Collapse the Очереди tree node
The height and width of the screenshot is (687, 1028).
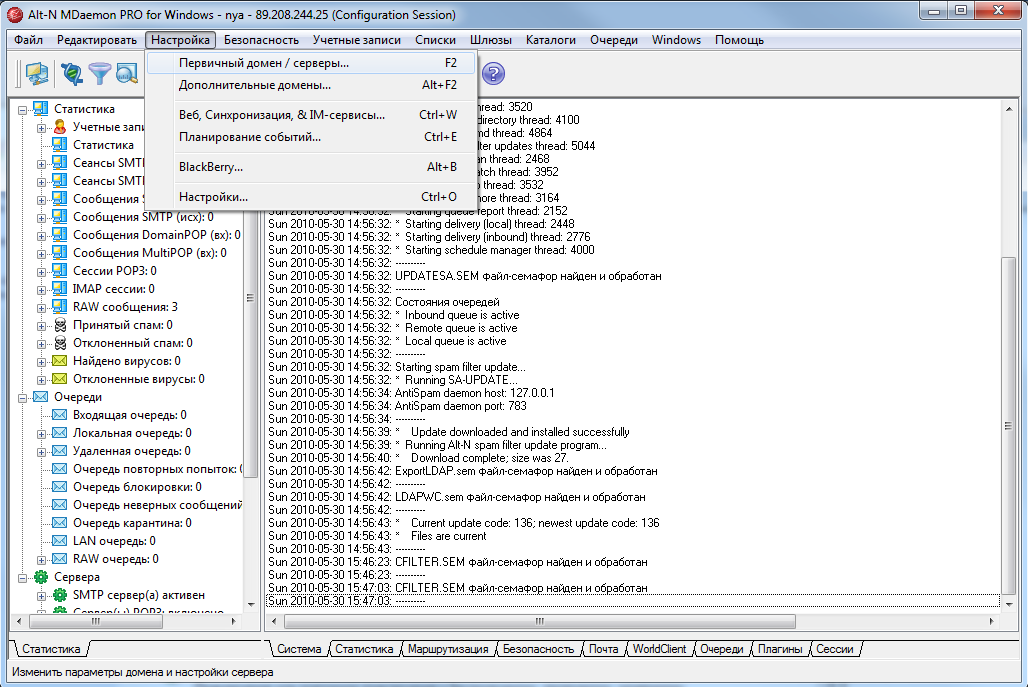coord(22,398)
